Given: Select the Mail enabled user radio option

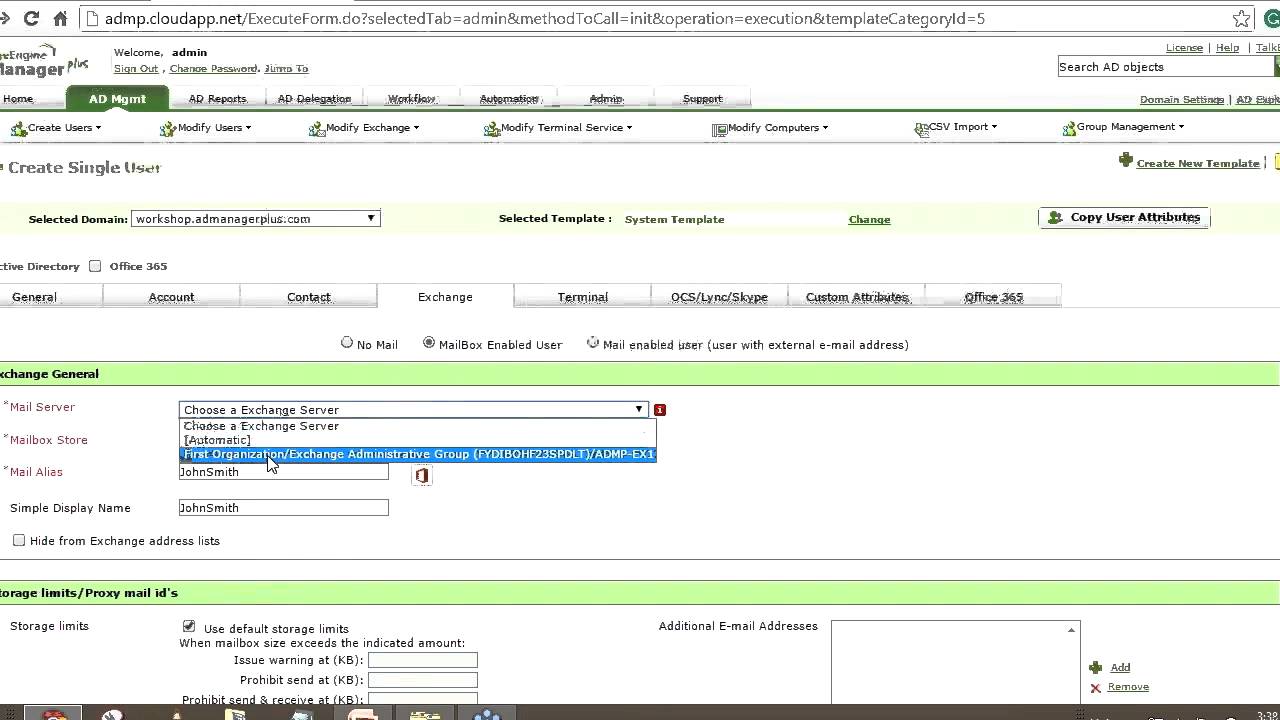Looking at the screenshot, I should coord(593,343).
